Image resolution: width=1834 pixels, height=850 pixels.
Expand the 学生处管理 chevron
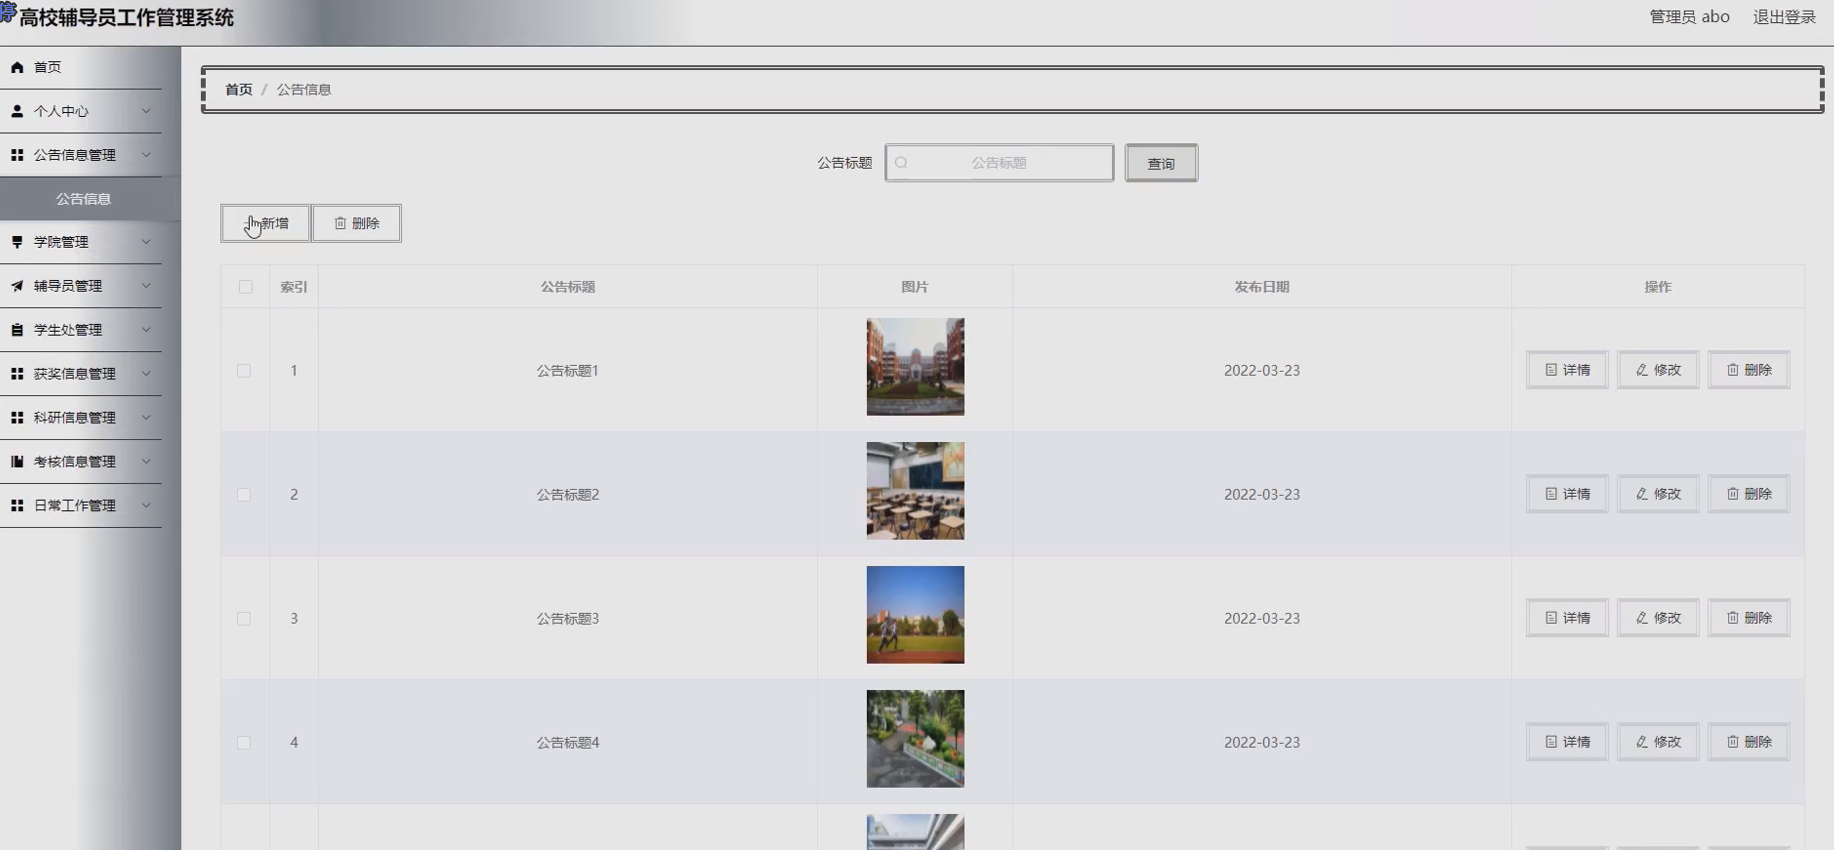pos(146,330)
